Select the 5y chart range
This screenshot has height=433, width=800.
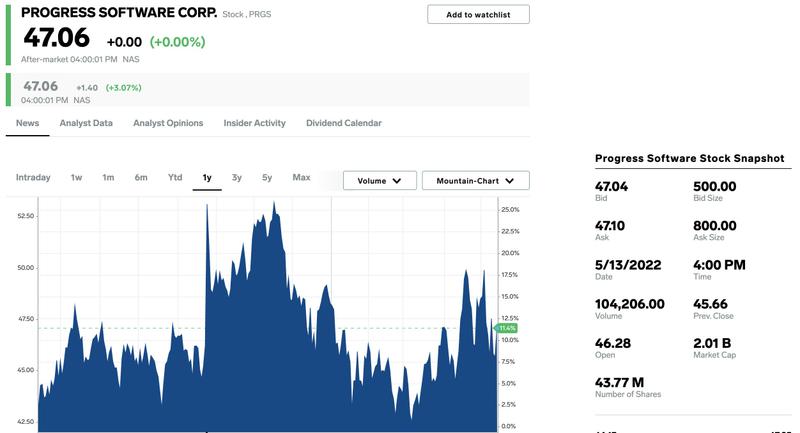(267, 177)
